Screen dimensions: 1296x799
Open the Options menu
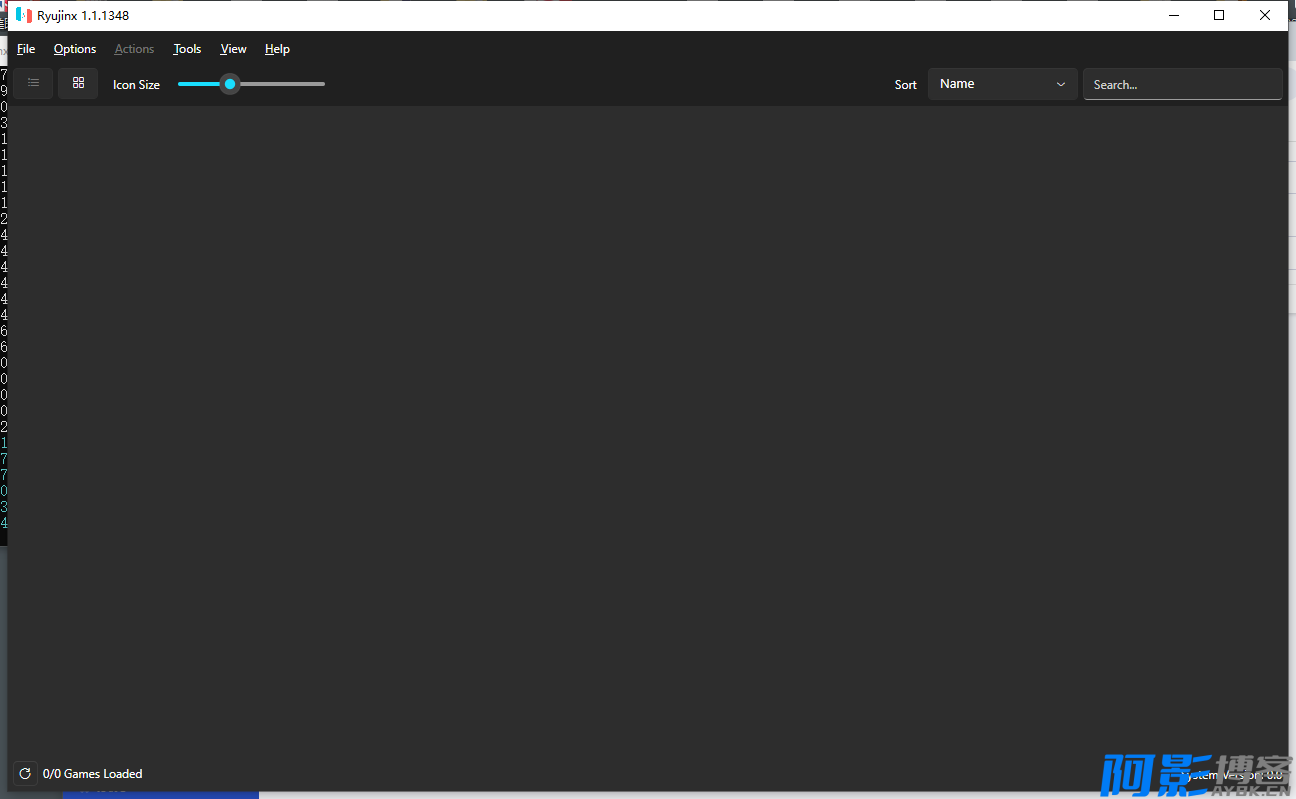(x=75, y=49)
